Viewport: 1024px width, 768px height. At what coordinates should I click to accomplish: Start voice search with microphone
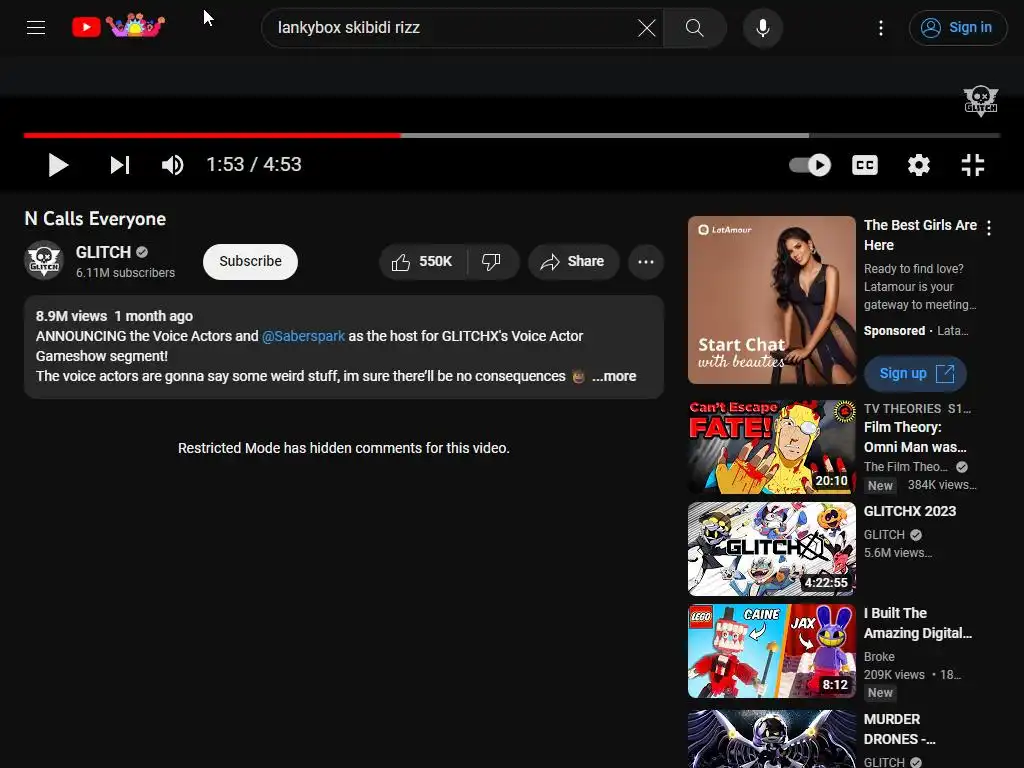(x=762, y=27)
